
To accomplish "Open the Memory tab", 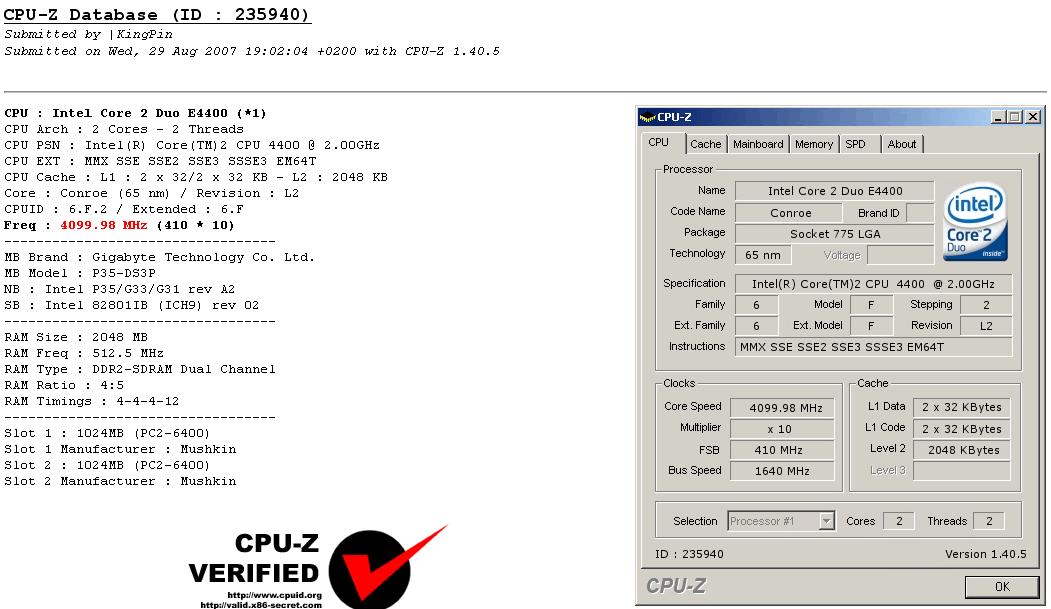I will (814, 144).
